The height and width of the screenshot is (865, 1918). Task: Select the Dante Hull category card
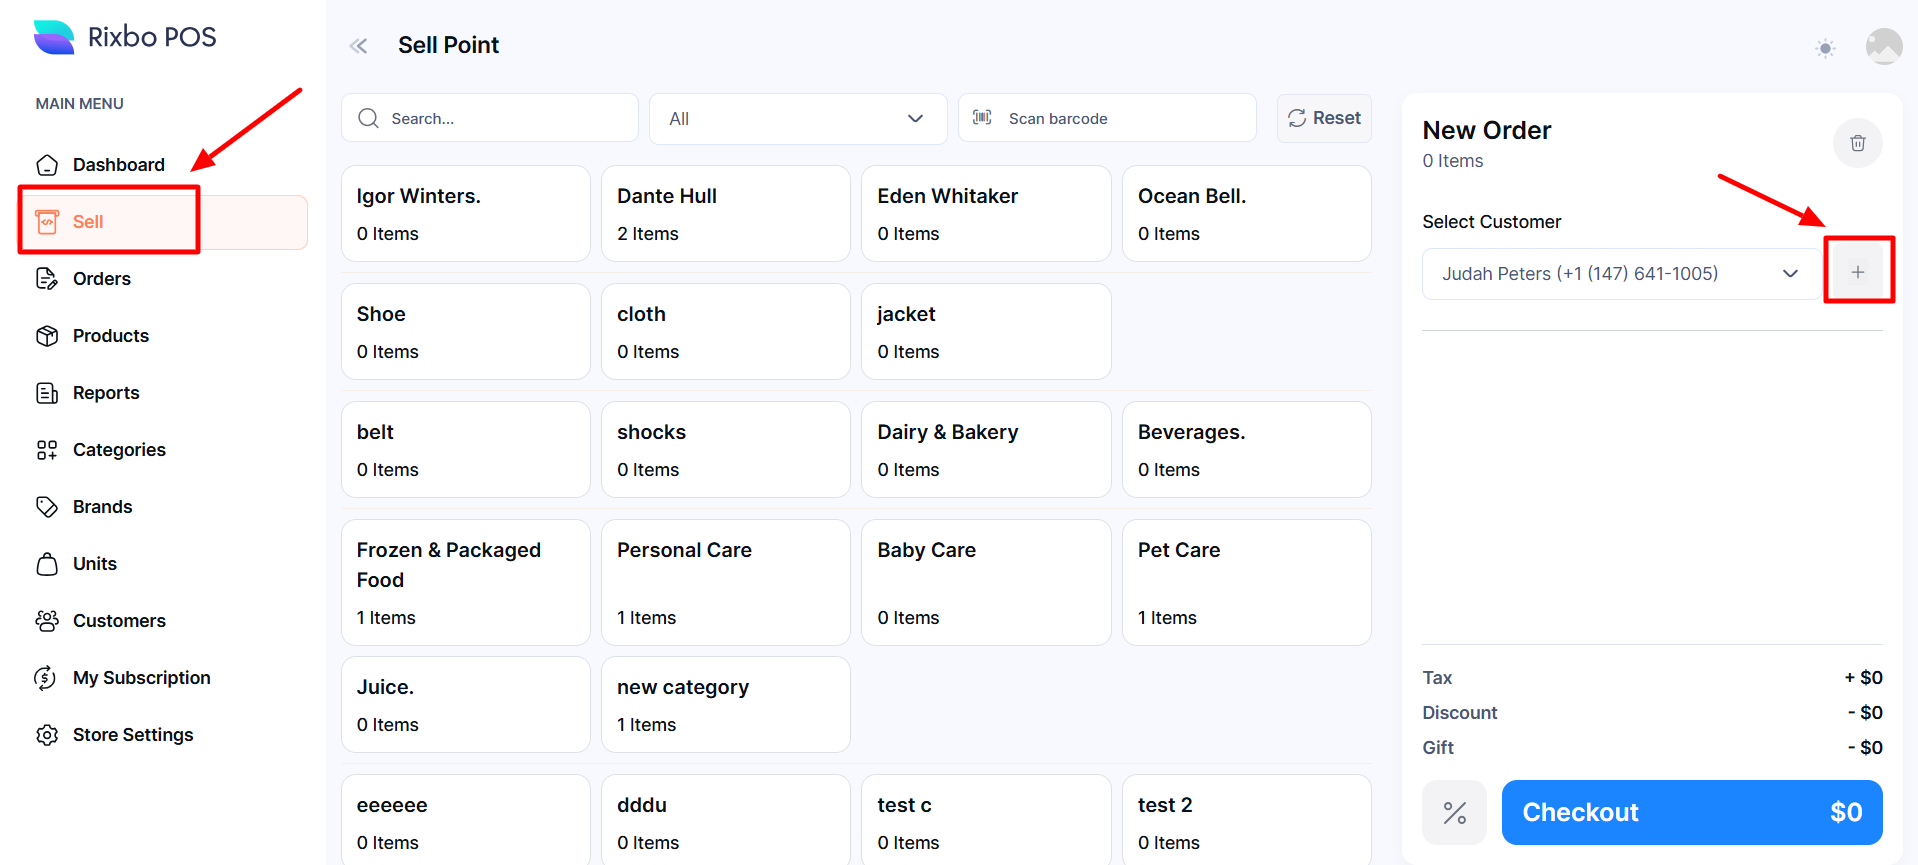tap(725, 214)
